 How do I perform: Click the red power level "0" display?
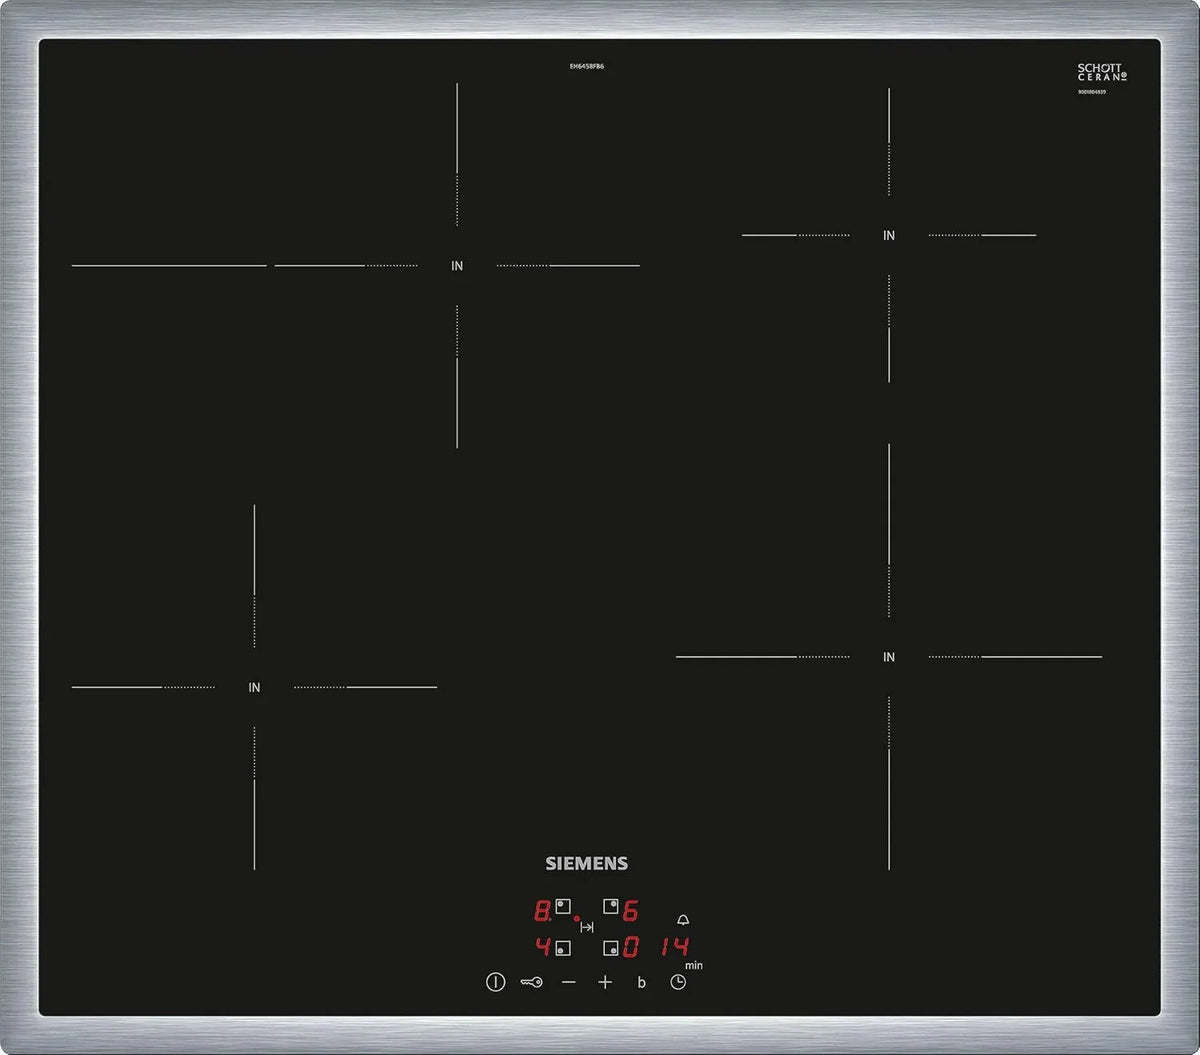(631, 946)
